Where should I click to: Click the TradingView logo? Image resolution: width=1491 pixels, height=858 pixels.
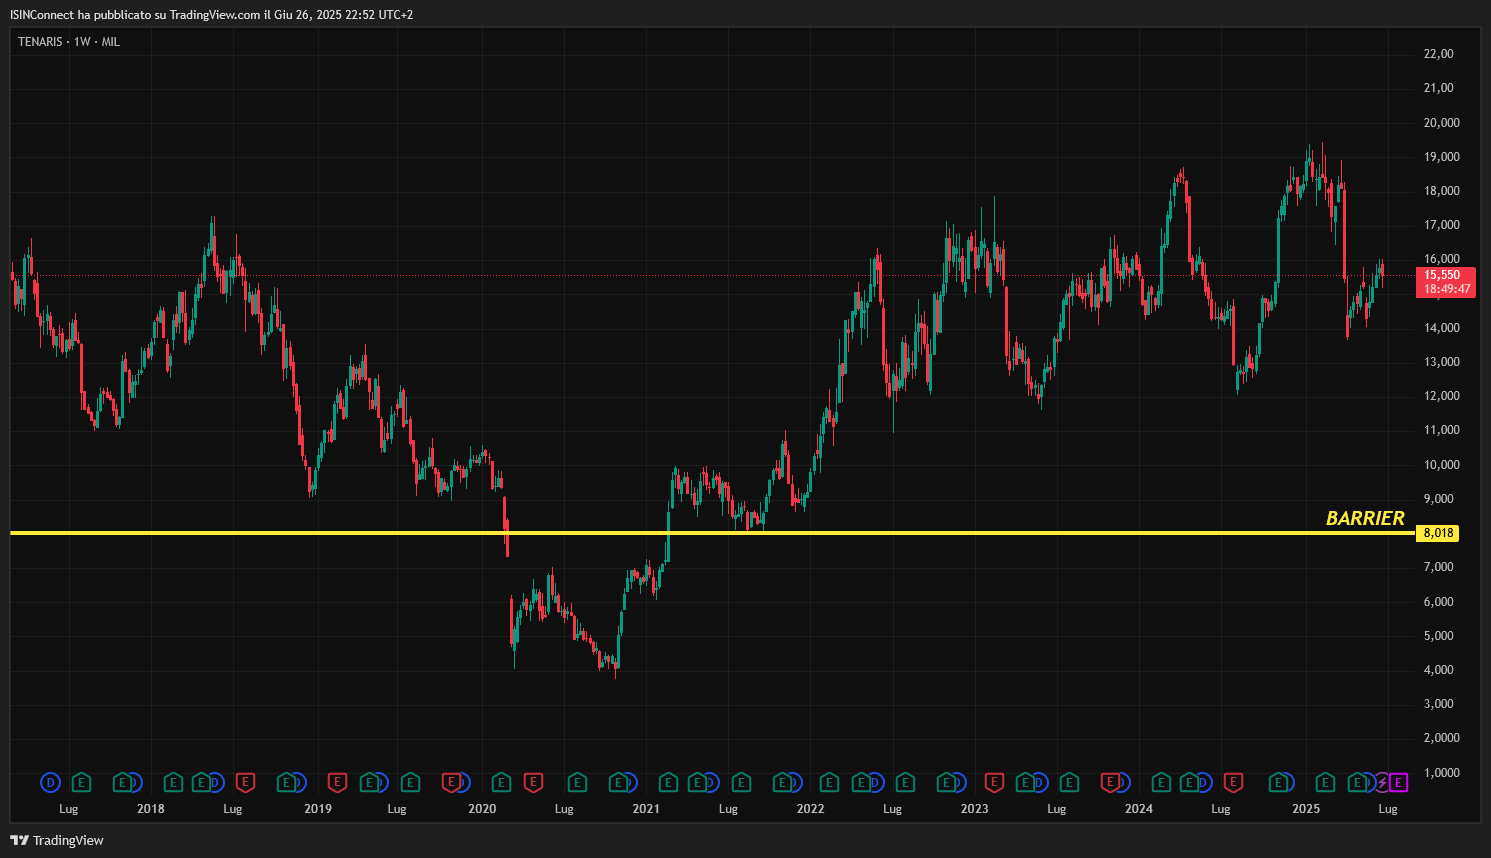[x=57, y=840]
